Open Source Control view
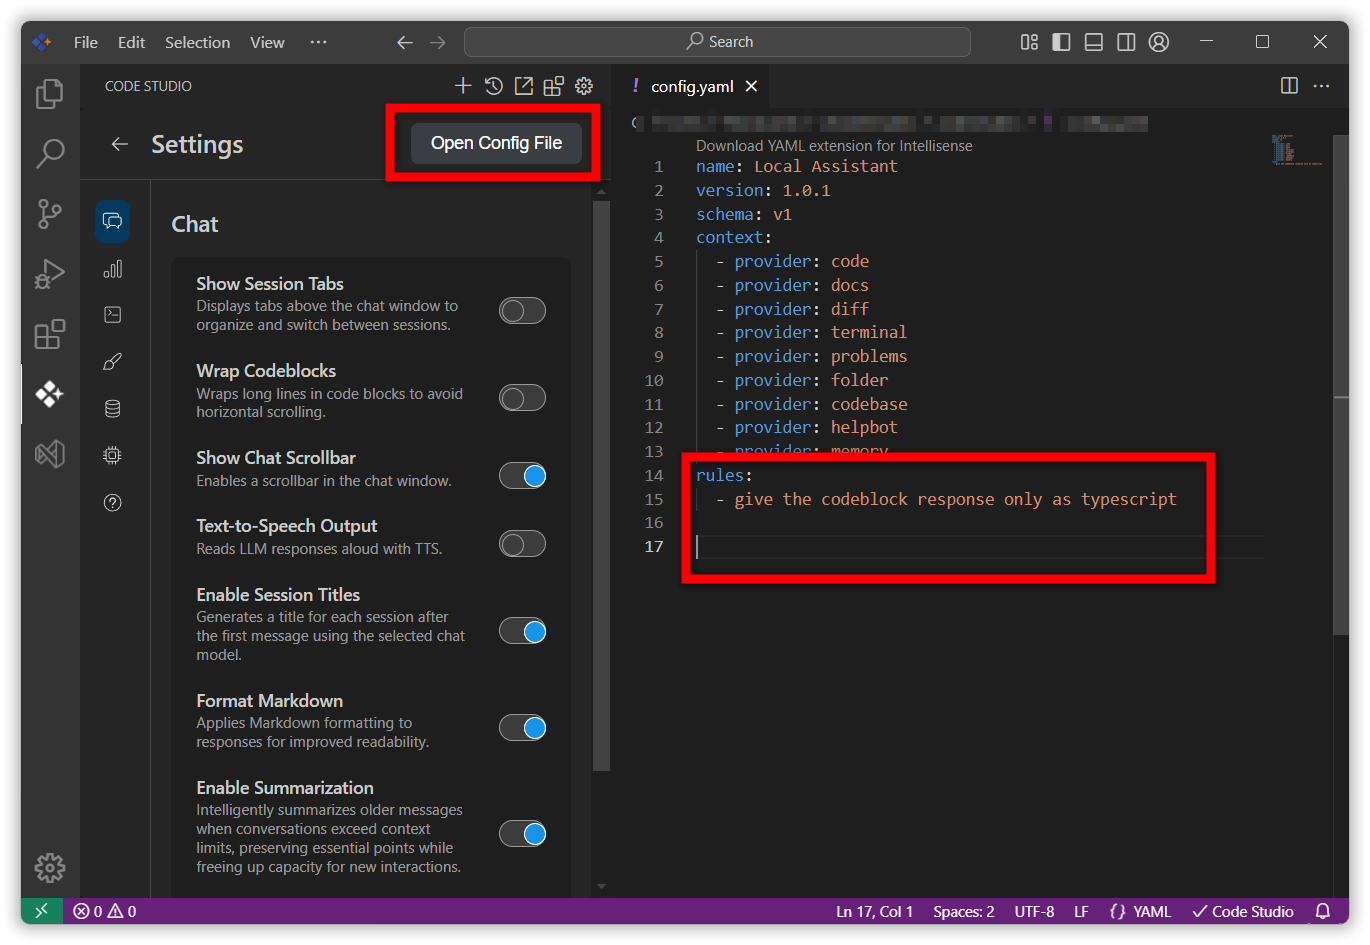 pos(49,213)
